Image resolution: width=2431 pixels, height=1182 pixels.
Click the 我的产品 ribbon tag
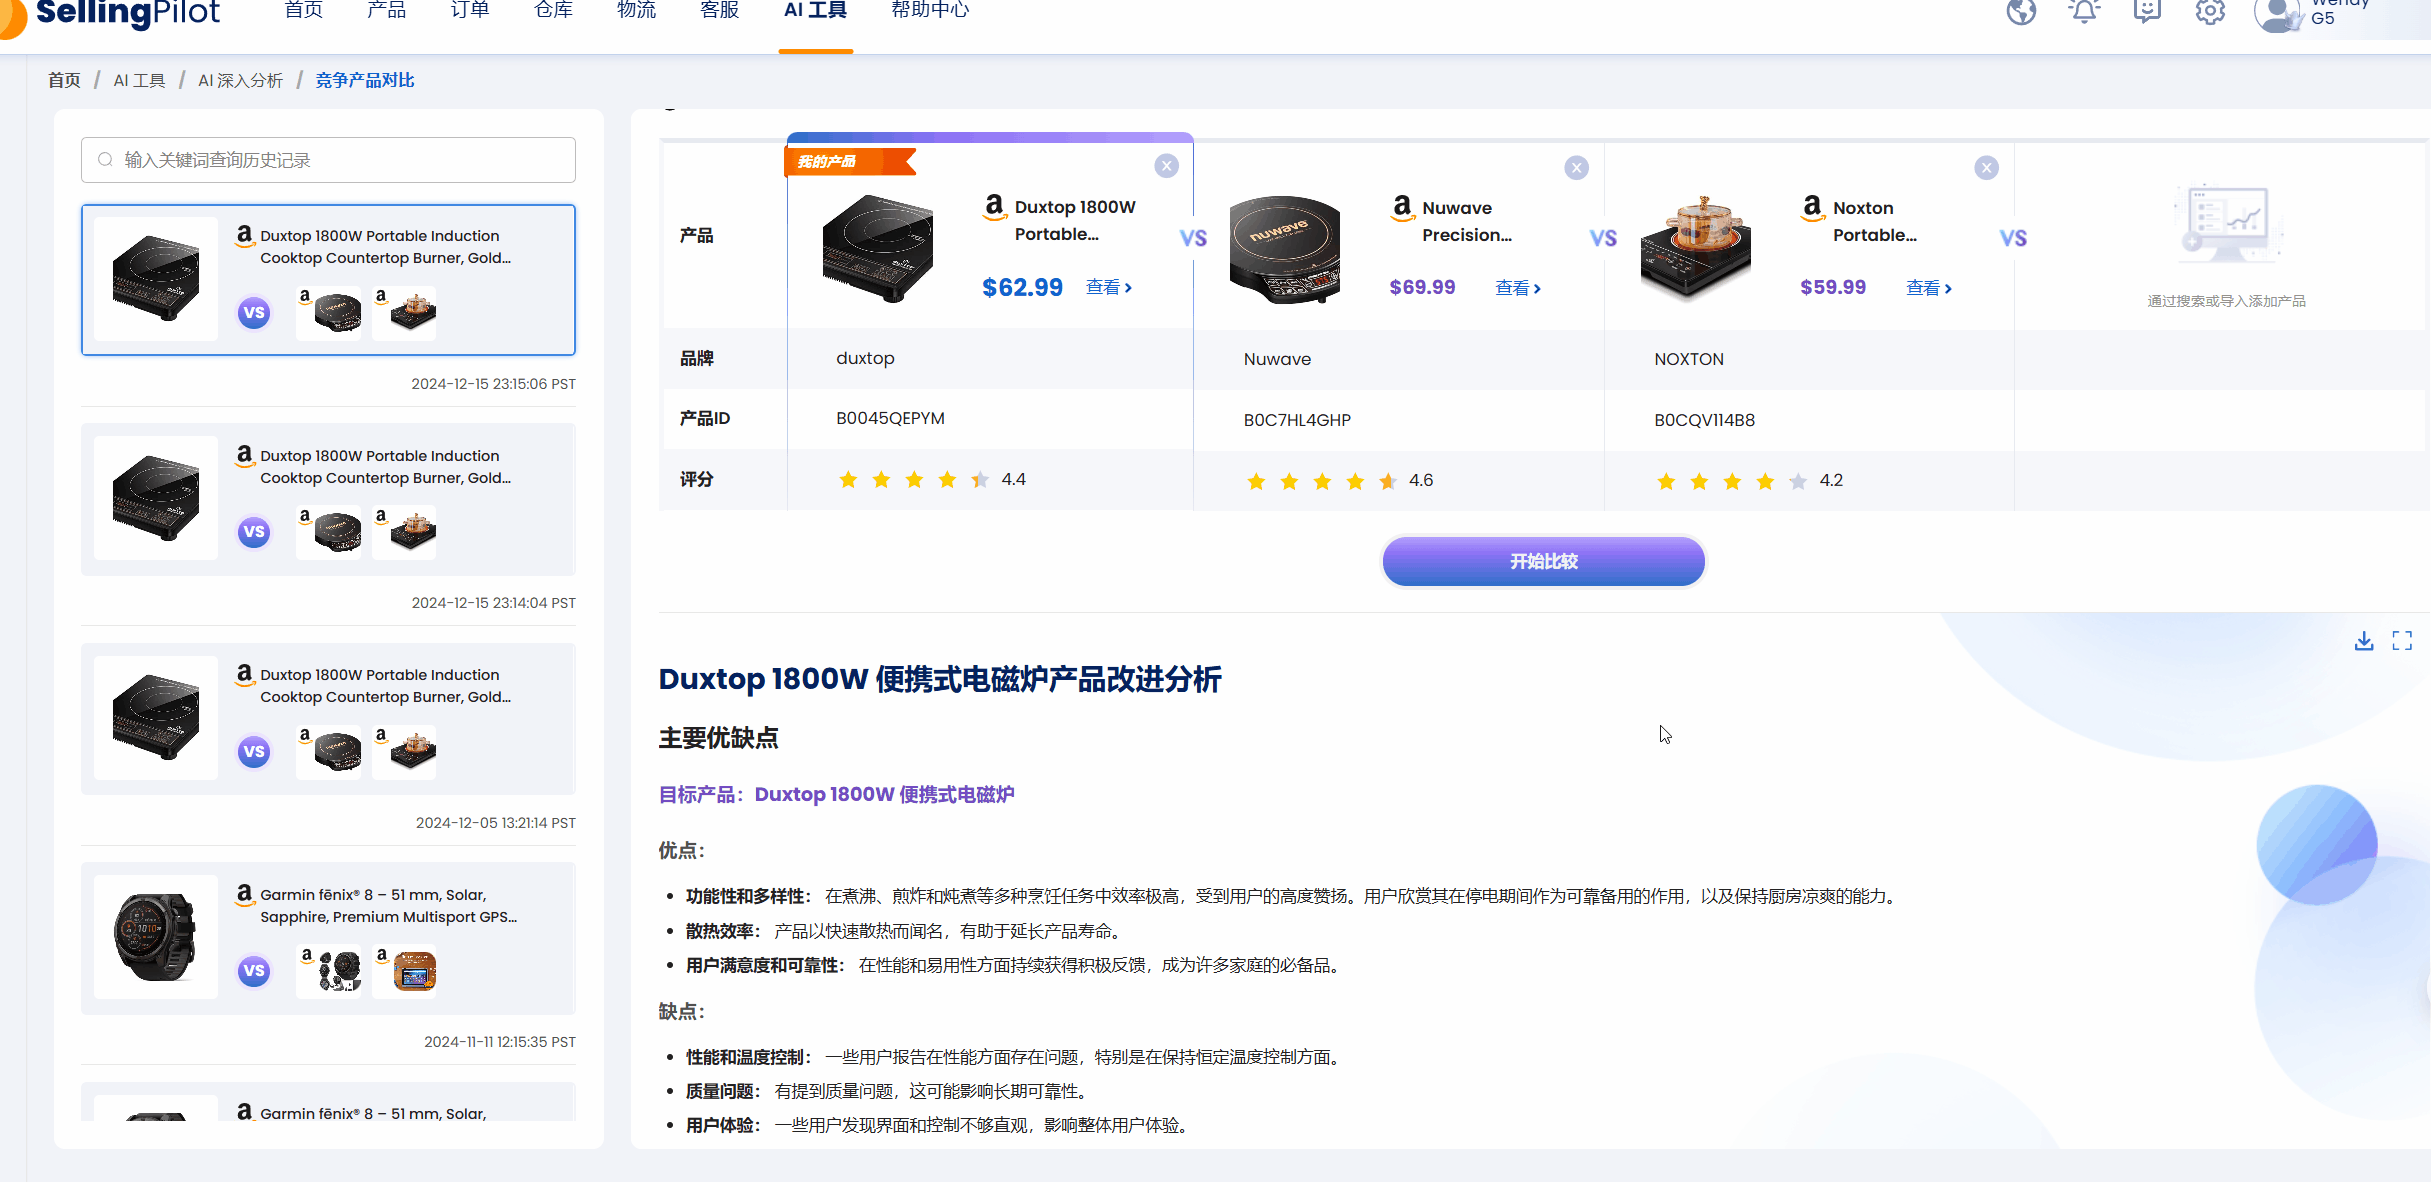[x=850, y=161]
